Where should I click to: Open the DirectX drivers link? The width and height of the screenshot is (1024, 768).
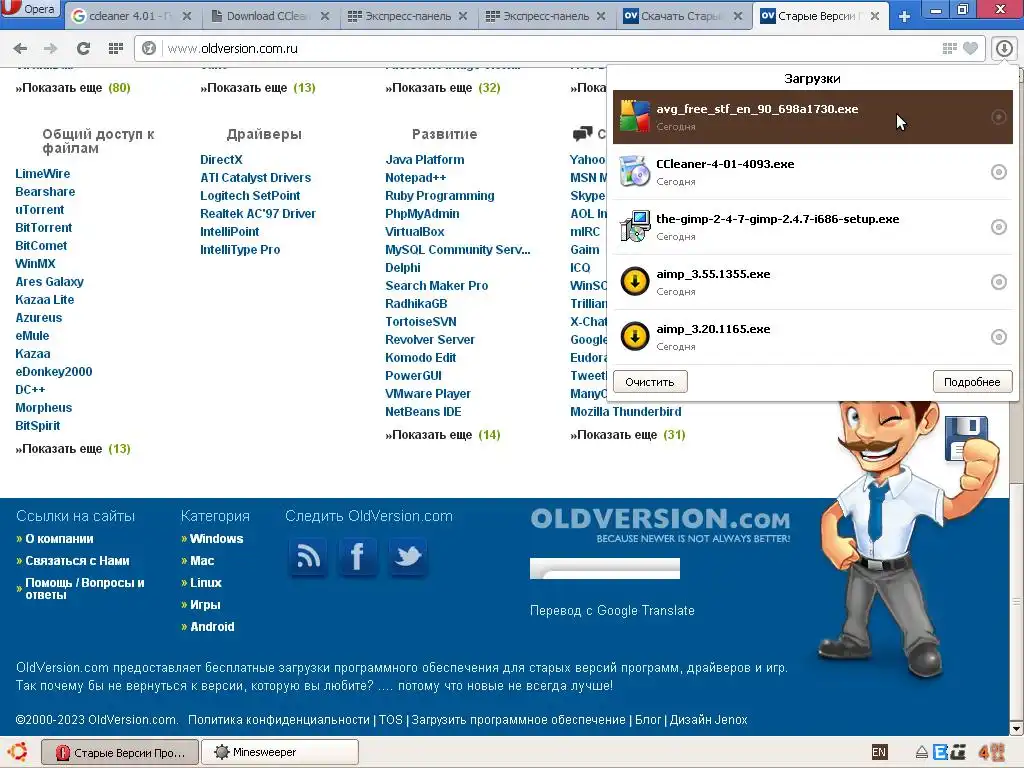point(221,159)
